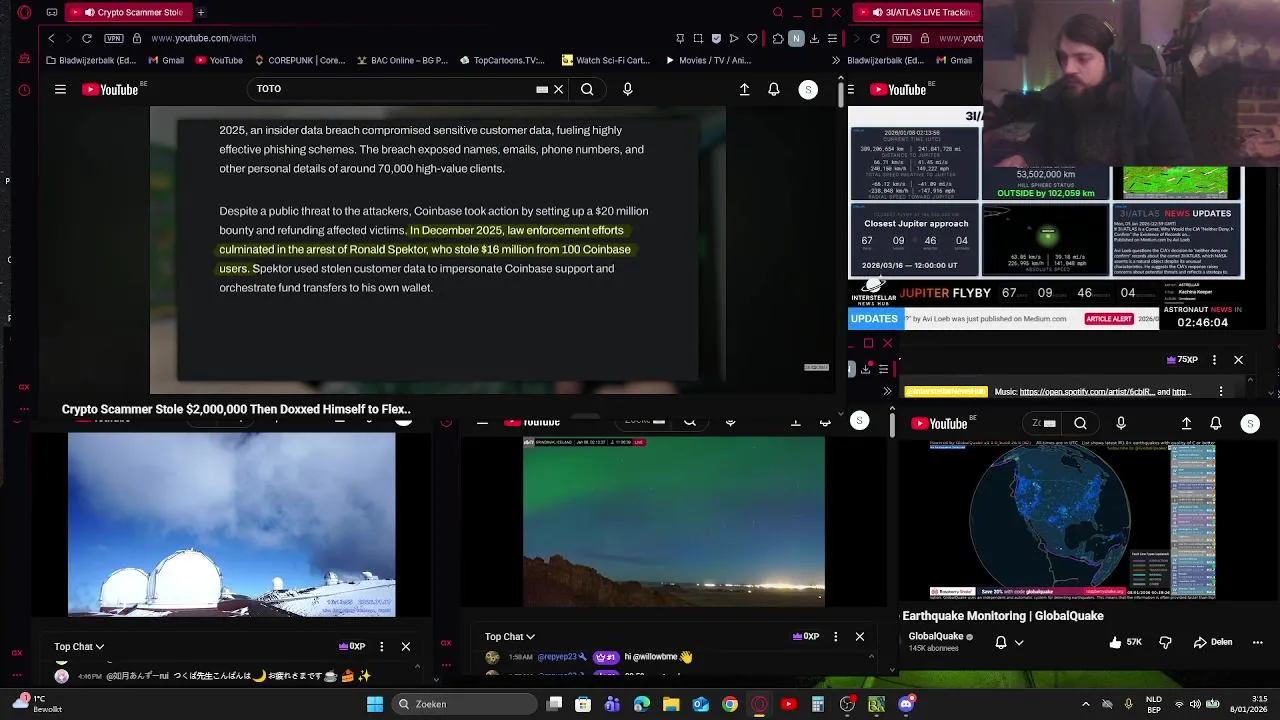Viewport: 1280px width, 720px height.
Task: Focus the www.youtube.com/watch address field
Action: [x=204, y=38]
